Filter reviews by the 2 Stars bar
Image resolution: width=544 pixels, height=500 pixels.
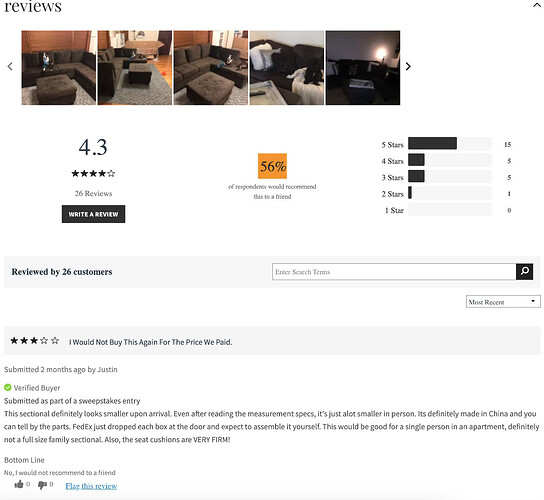click(x=450, y=193)
